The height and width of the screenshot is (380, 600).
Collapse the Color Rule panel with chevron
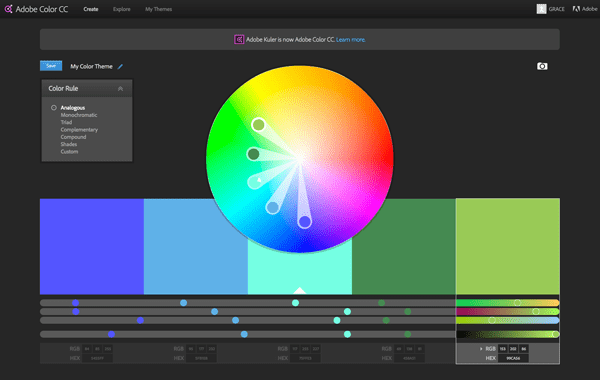click(121, 88)
